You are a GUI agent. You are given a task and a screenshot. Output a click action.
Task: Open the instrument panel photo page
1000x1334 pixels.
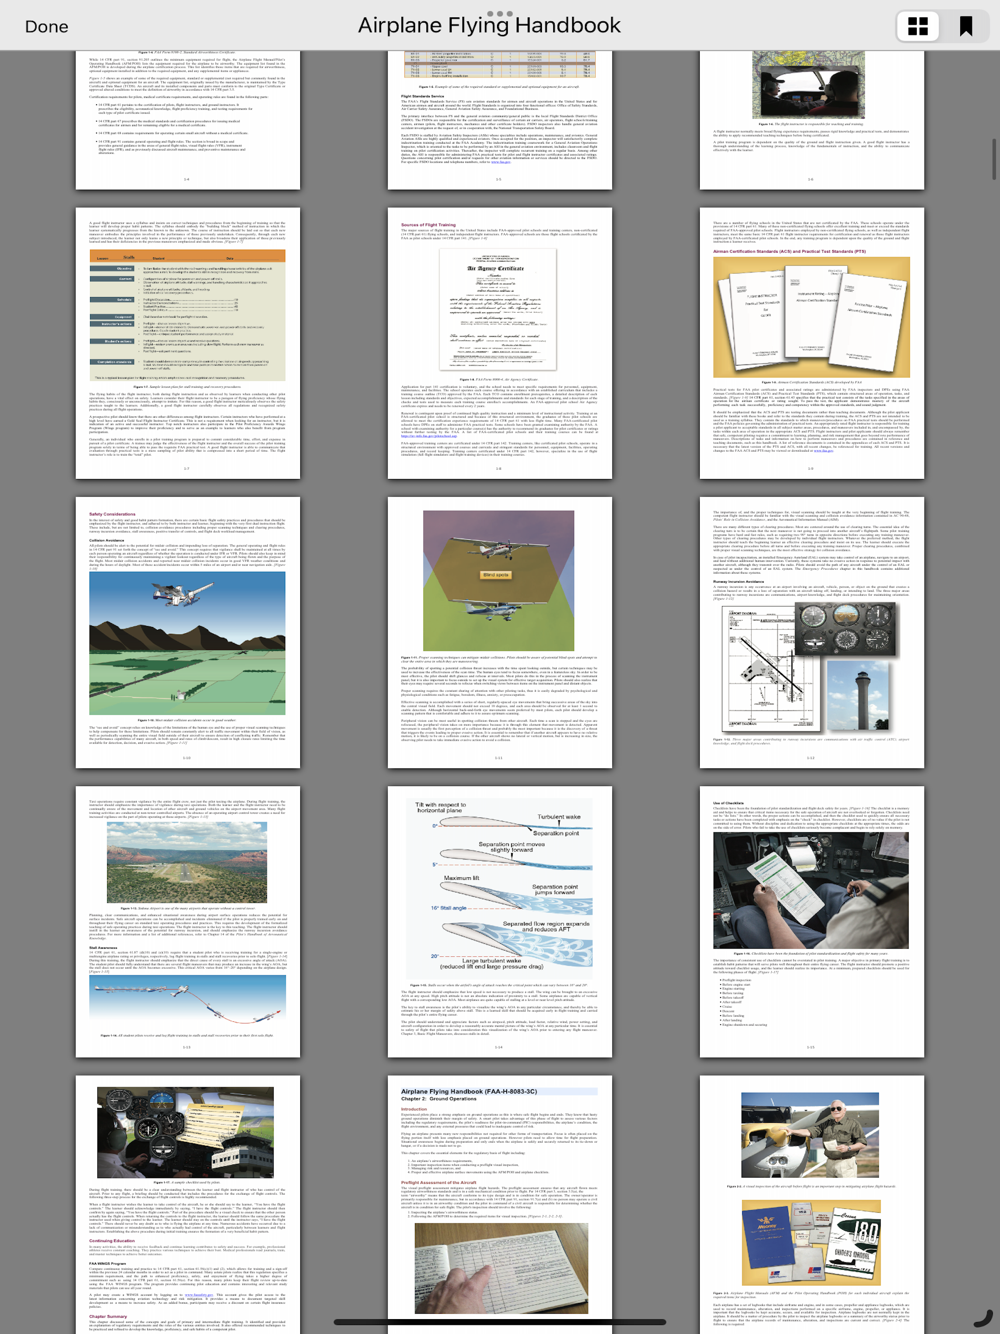pyautogui.click(x=188, y=1204)
